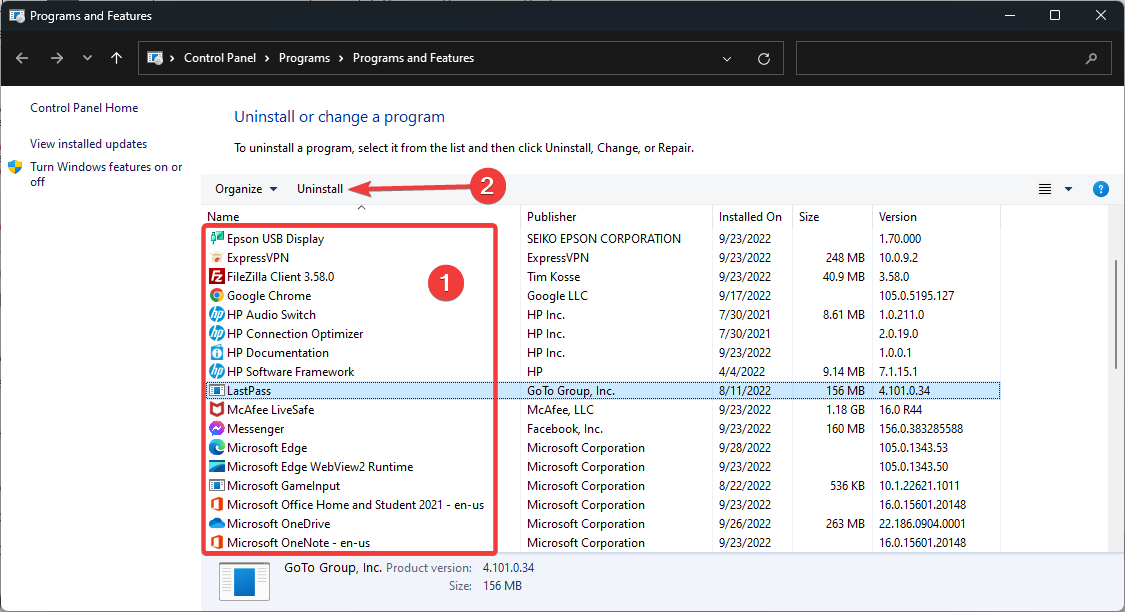Turn Windows features on or off

click(x=106, y=174)
